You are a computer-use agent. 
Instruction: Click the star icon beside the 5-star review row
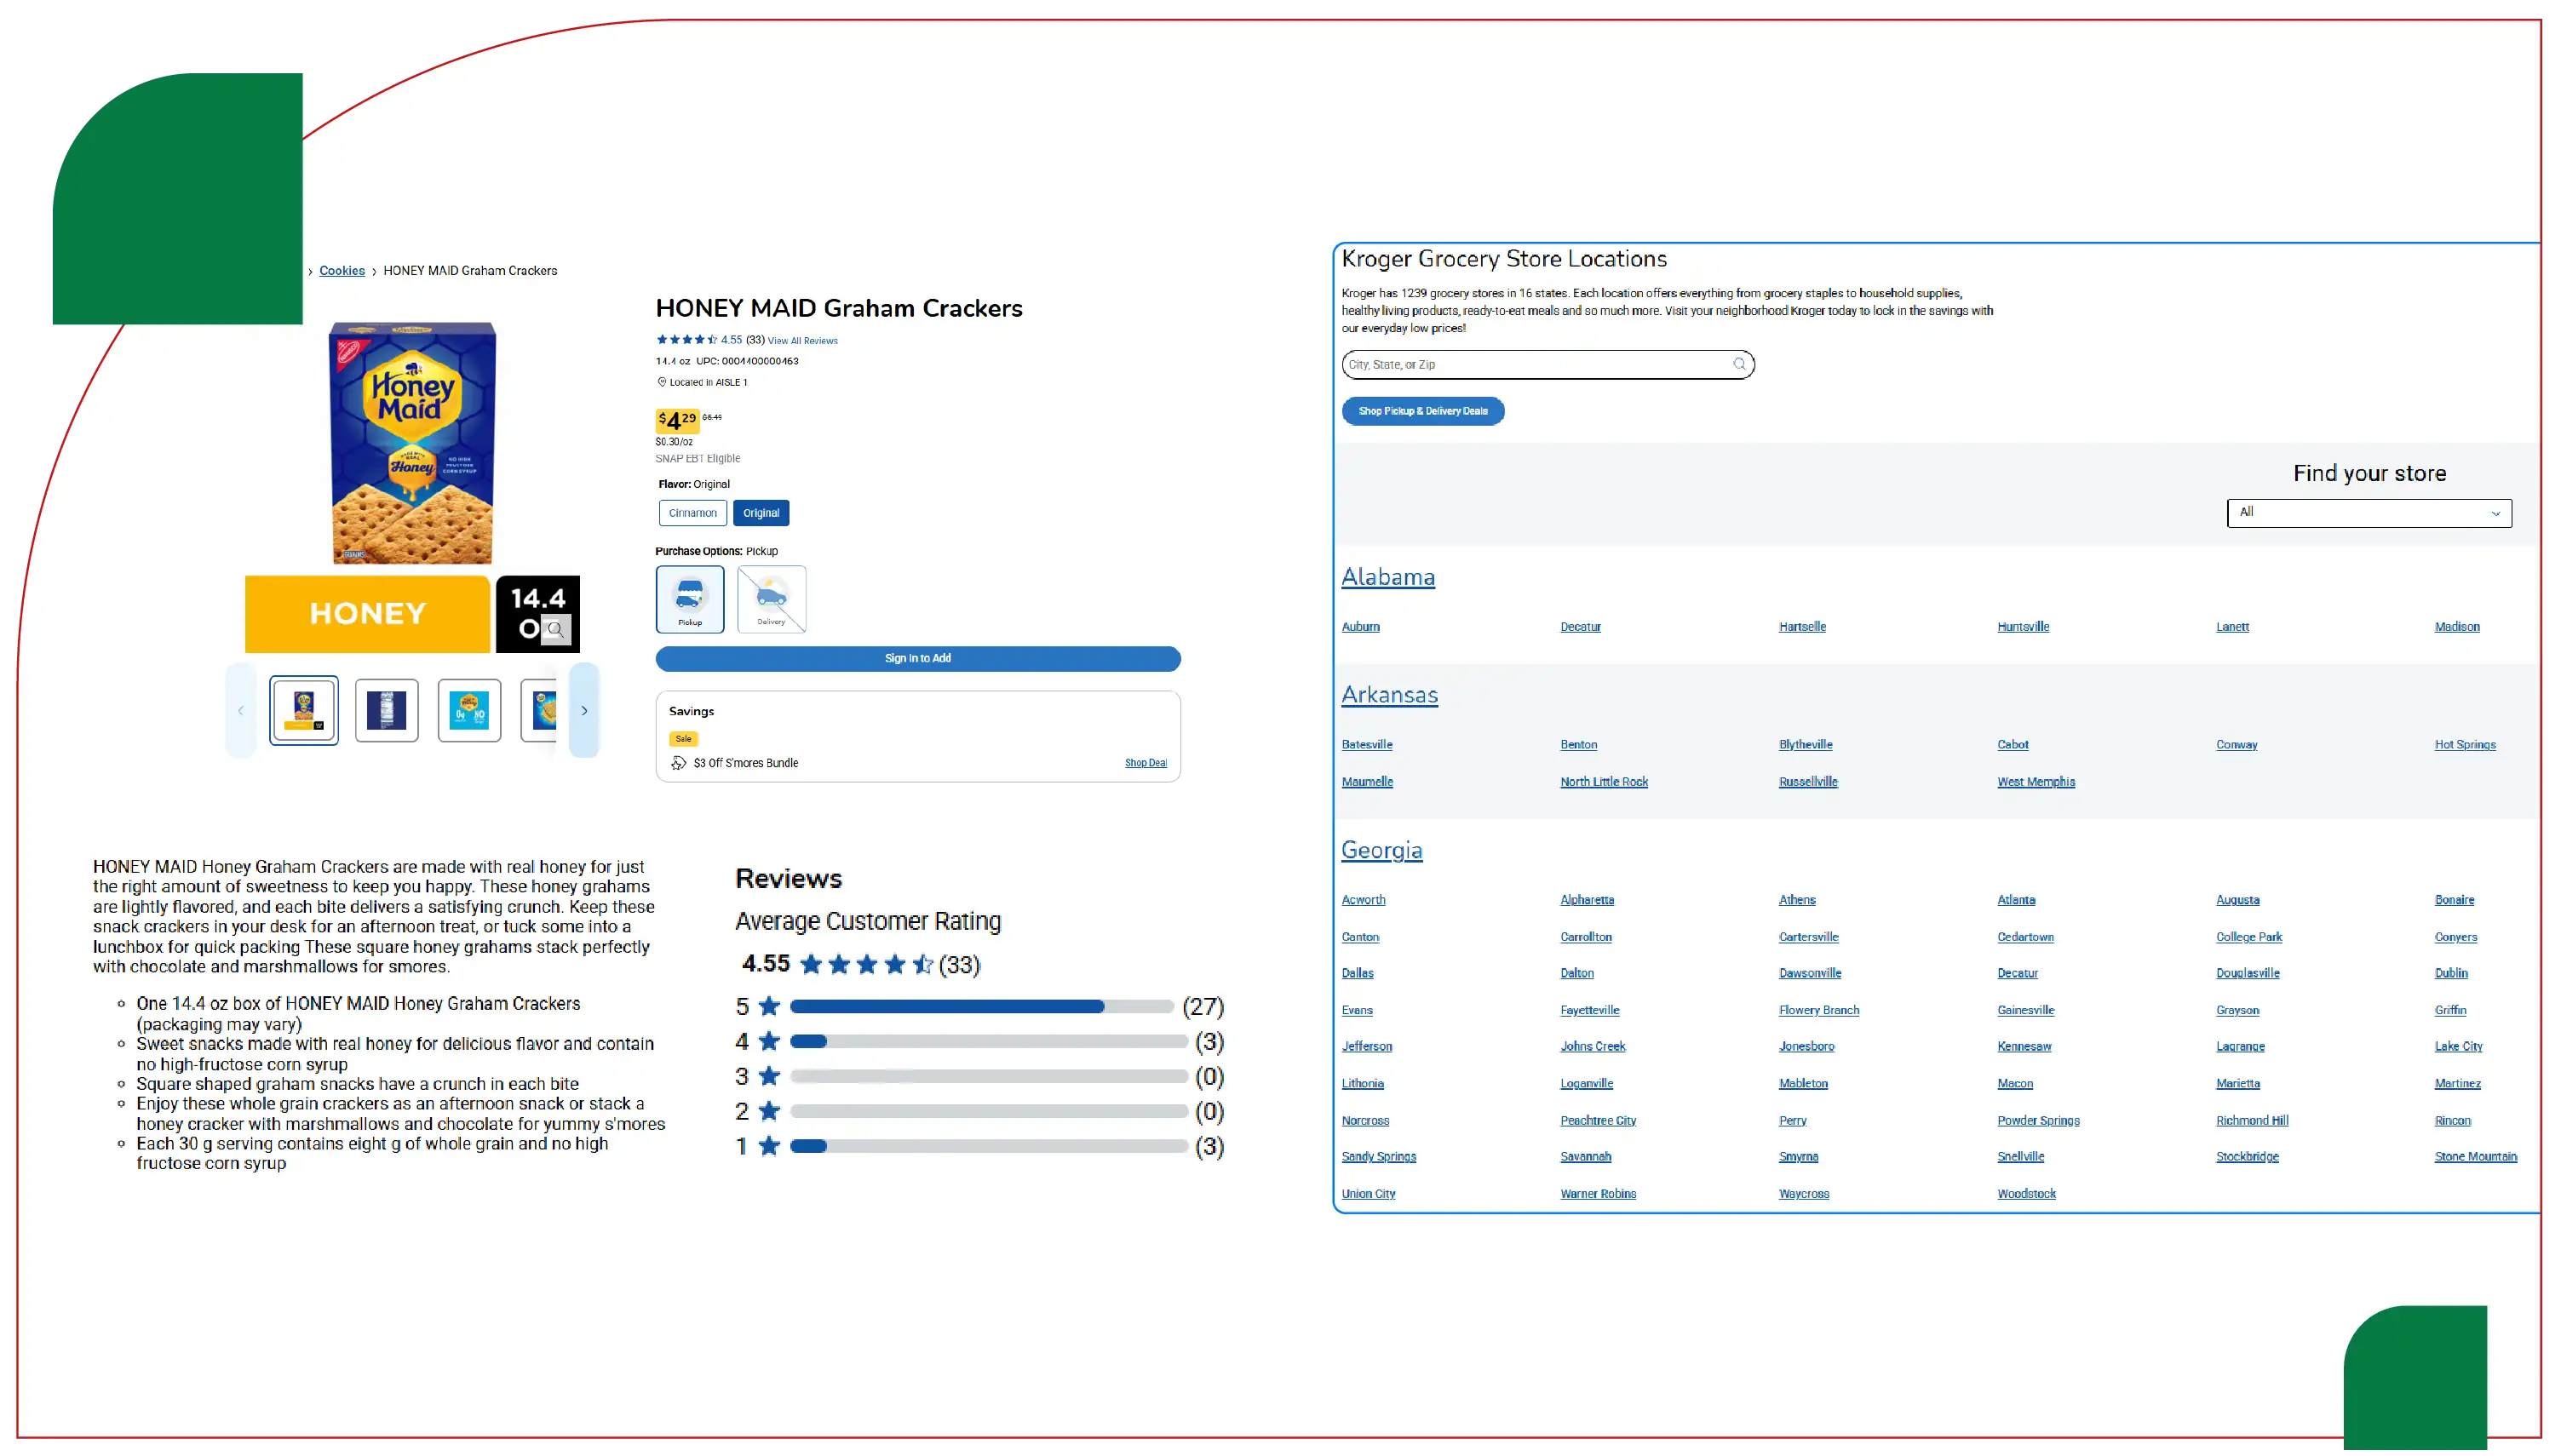(768, 1006)
